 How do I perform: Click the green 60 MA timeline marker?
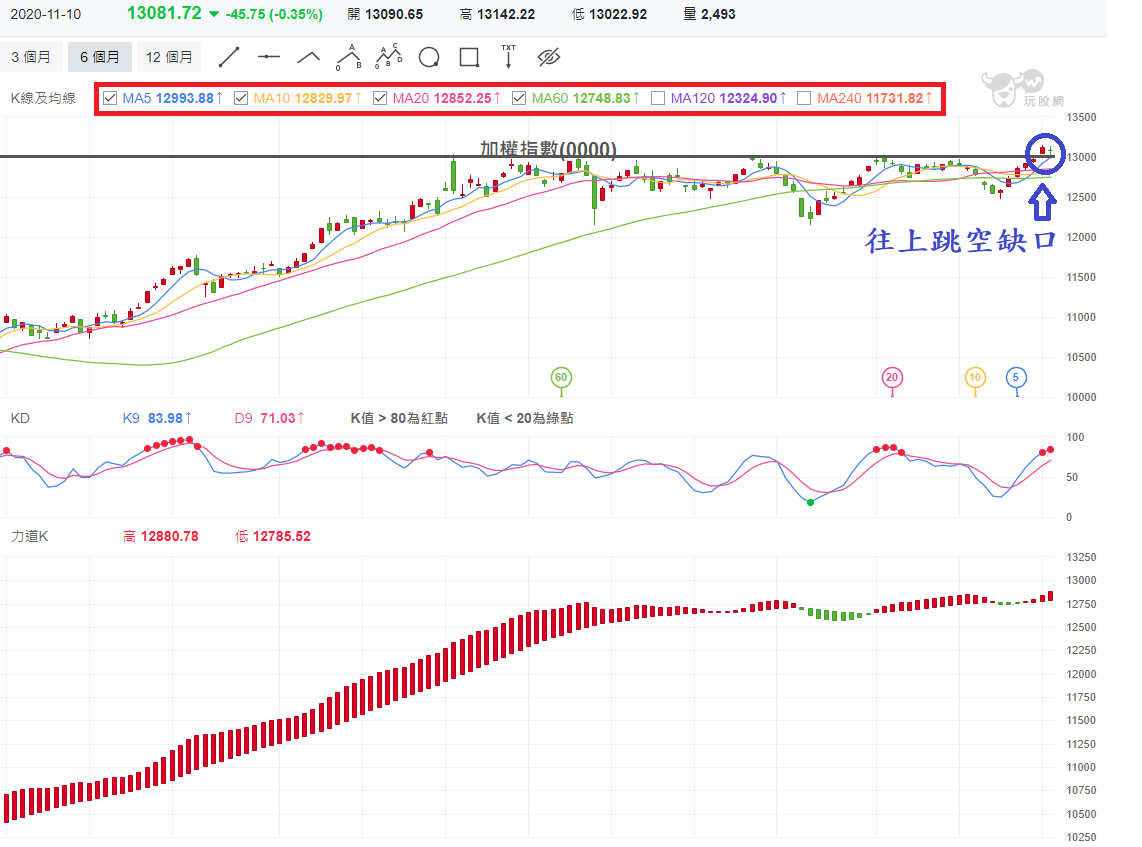pos(561,377)
